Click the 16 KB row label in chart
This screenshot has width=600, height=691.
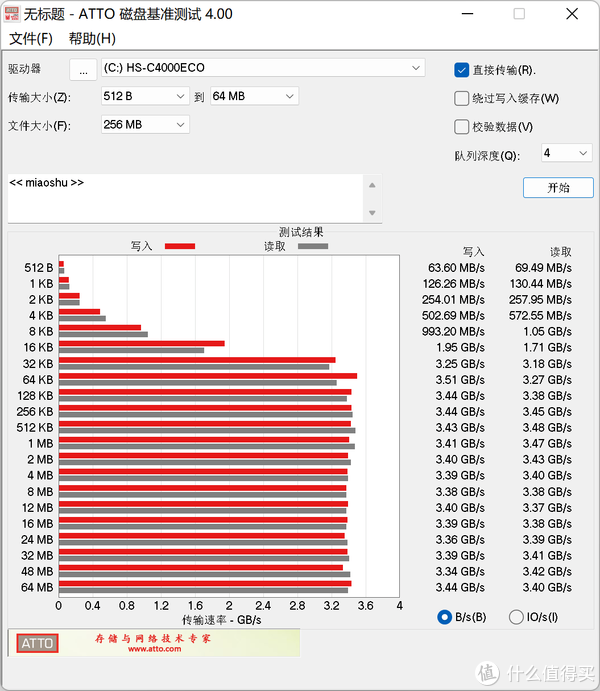coord(38,348)
